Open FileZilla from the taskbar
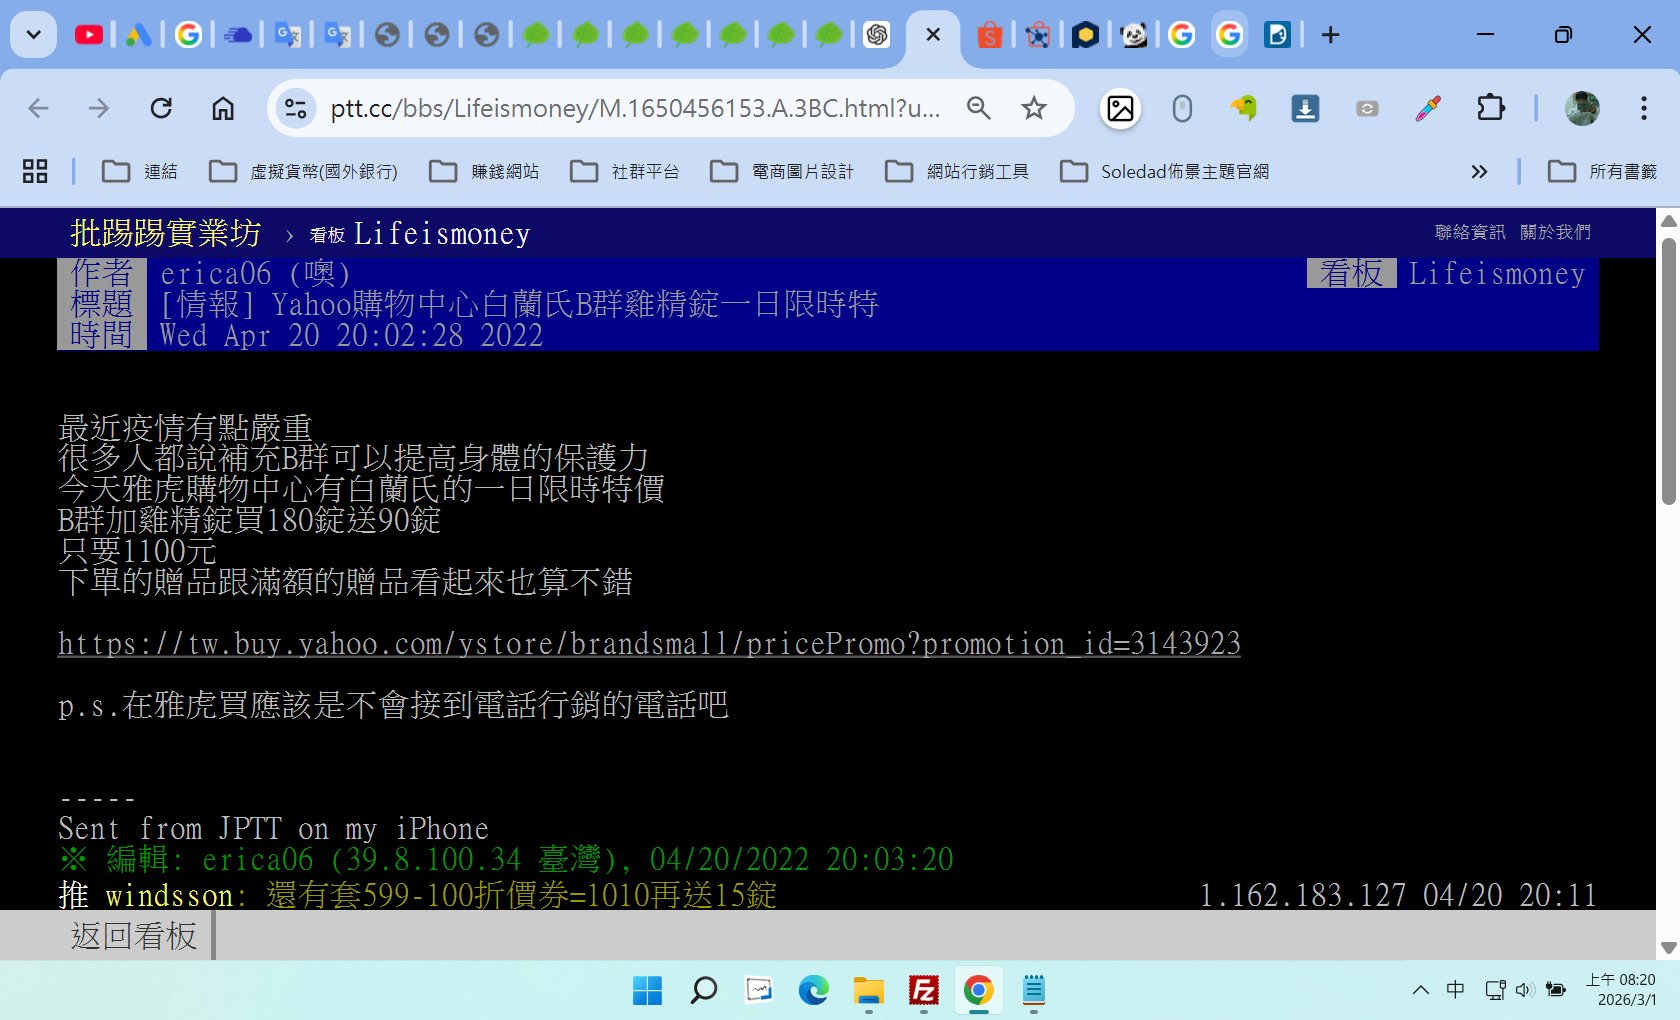 923,990
